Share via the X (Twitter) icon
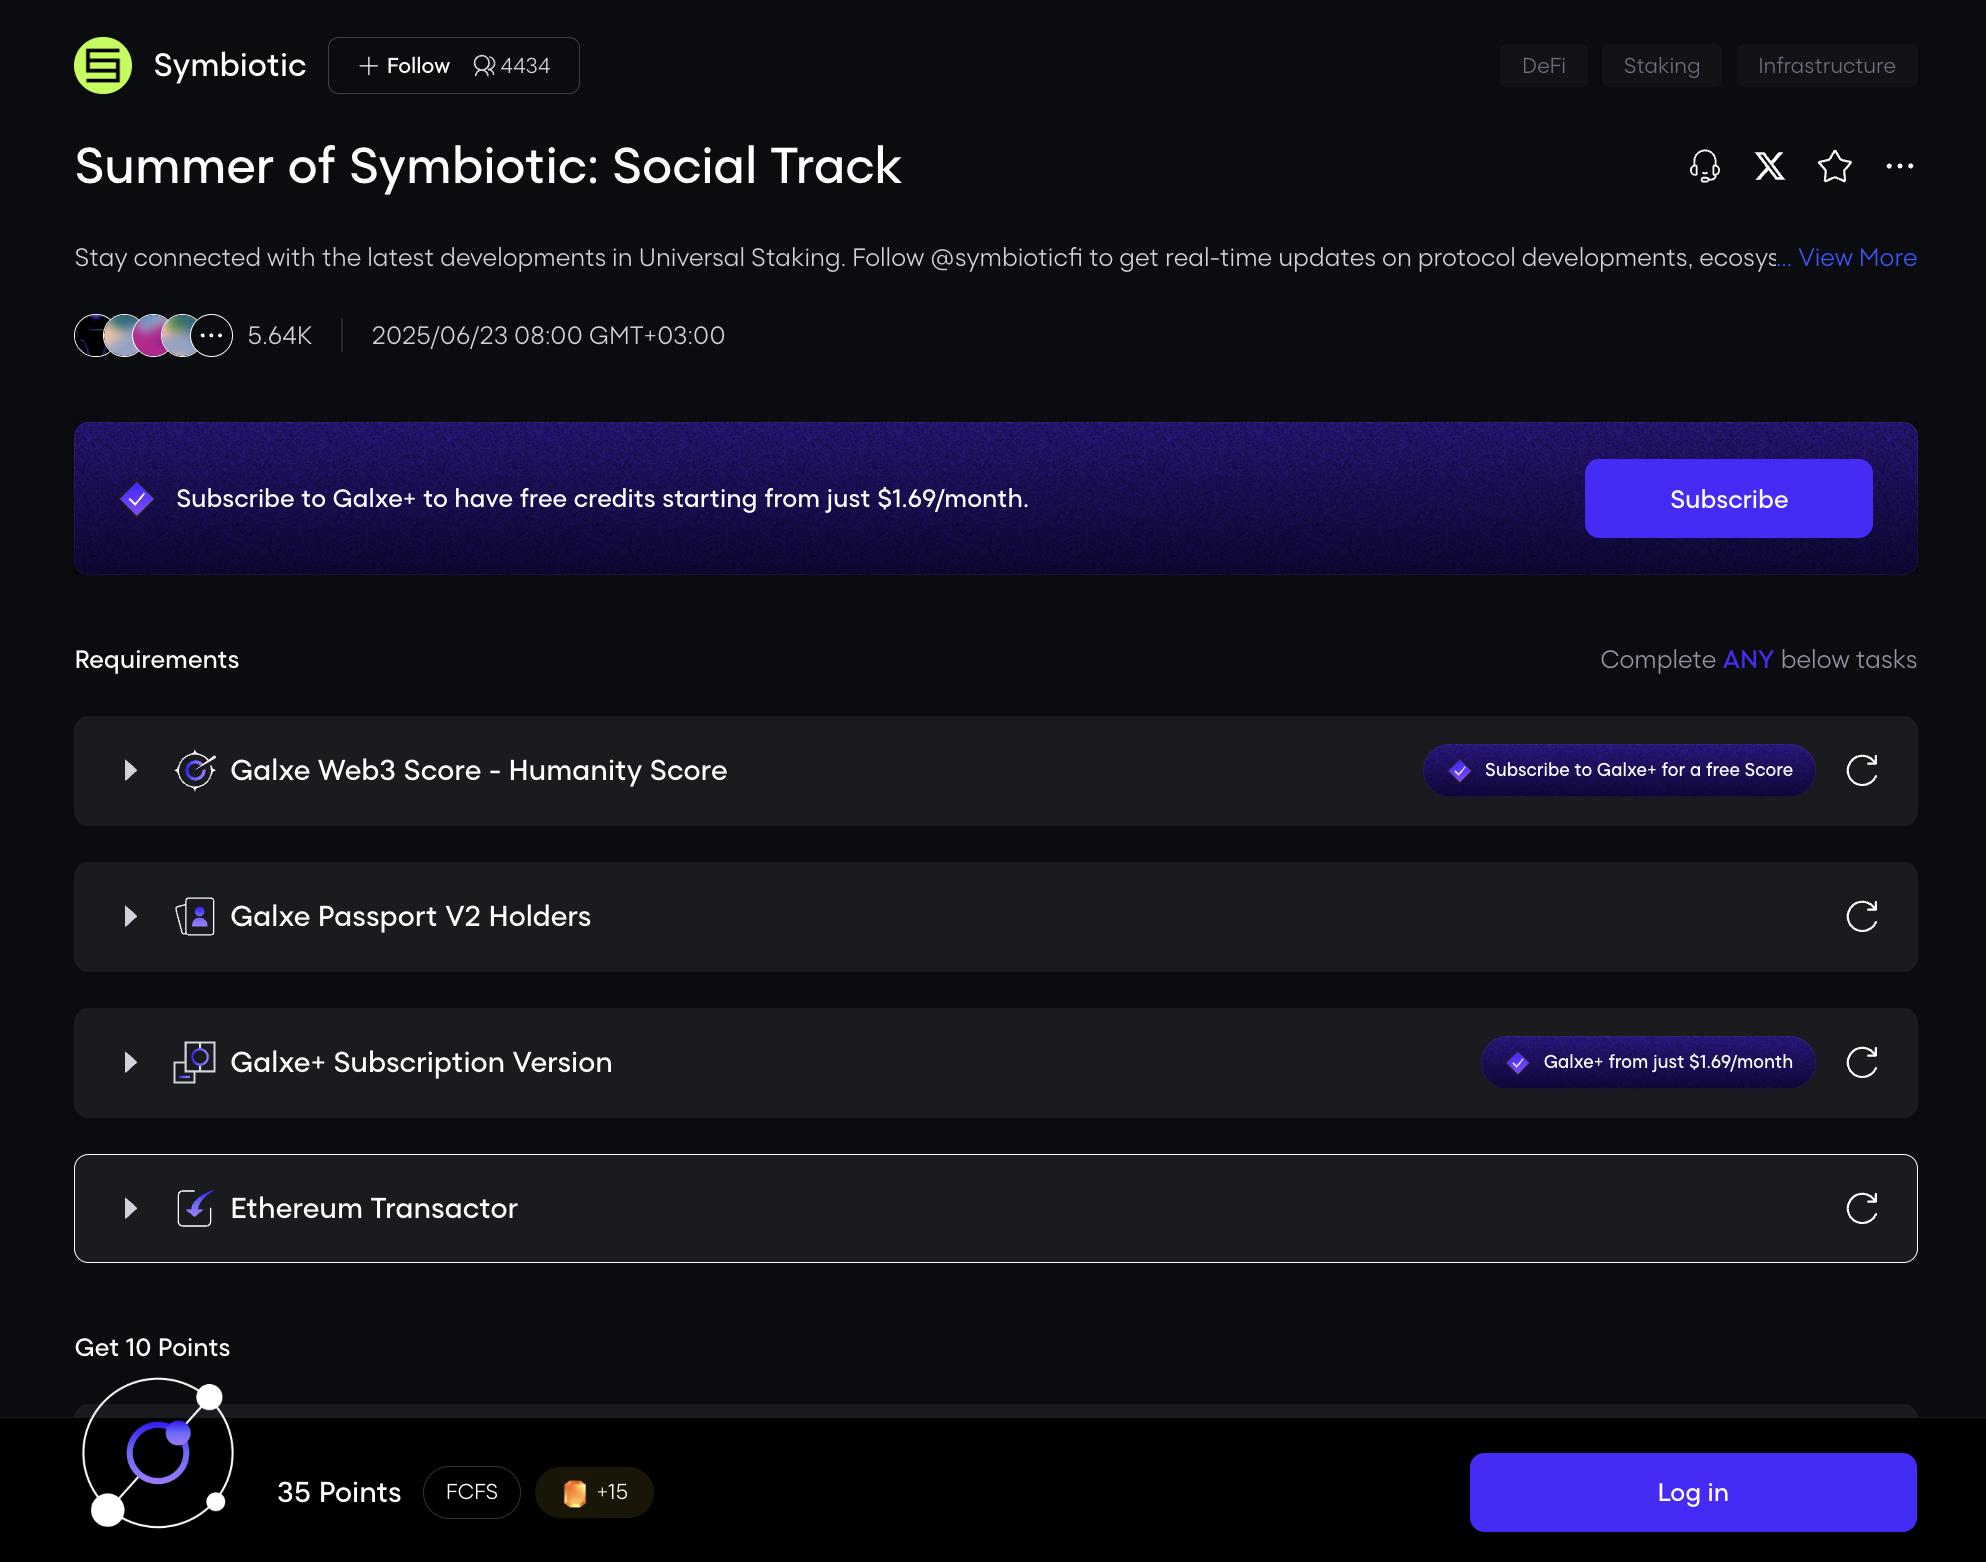 tap(1769, 166)
